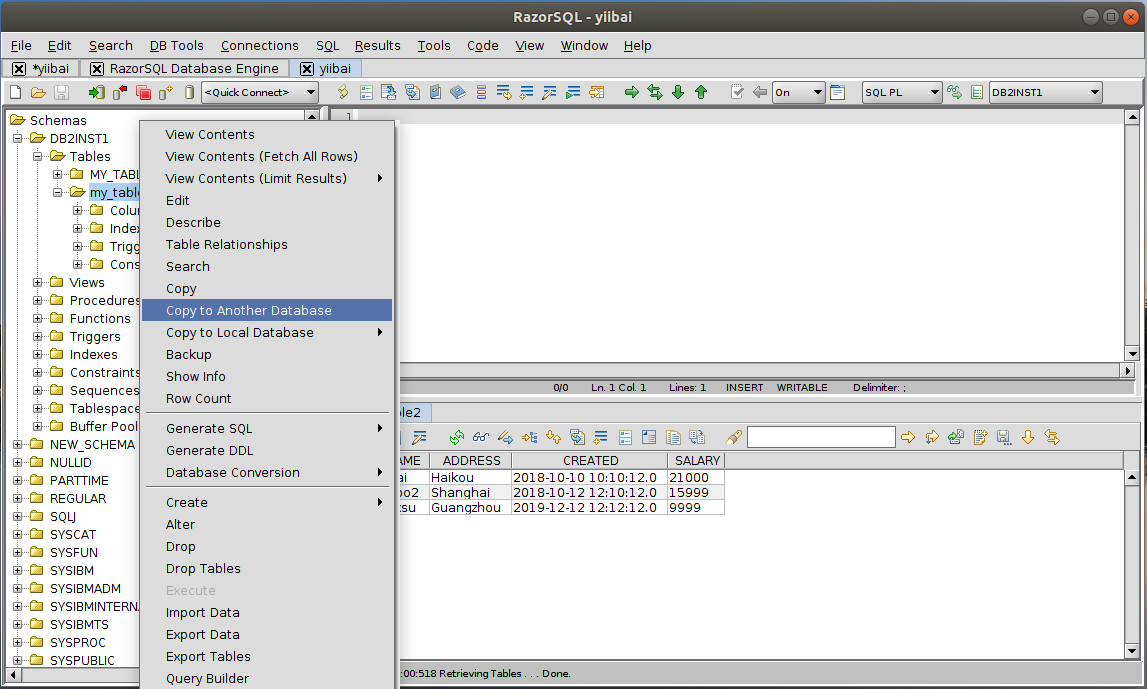
Task: Open the Quick Connect dropdown
Action: (x=260, y=93)
